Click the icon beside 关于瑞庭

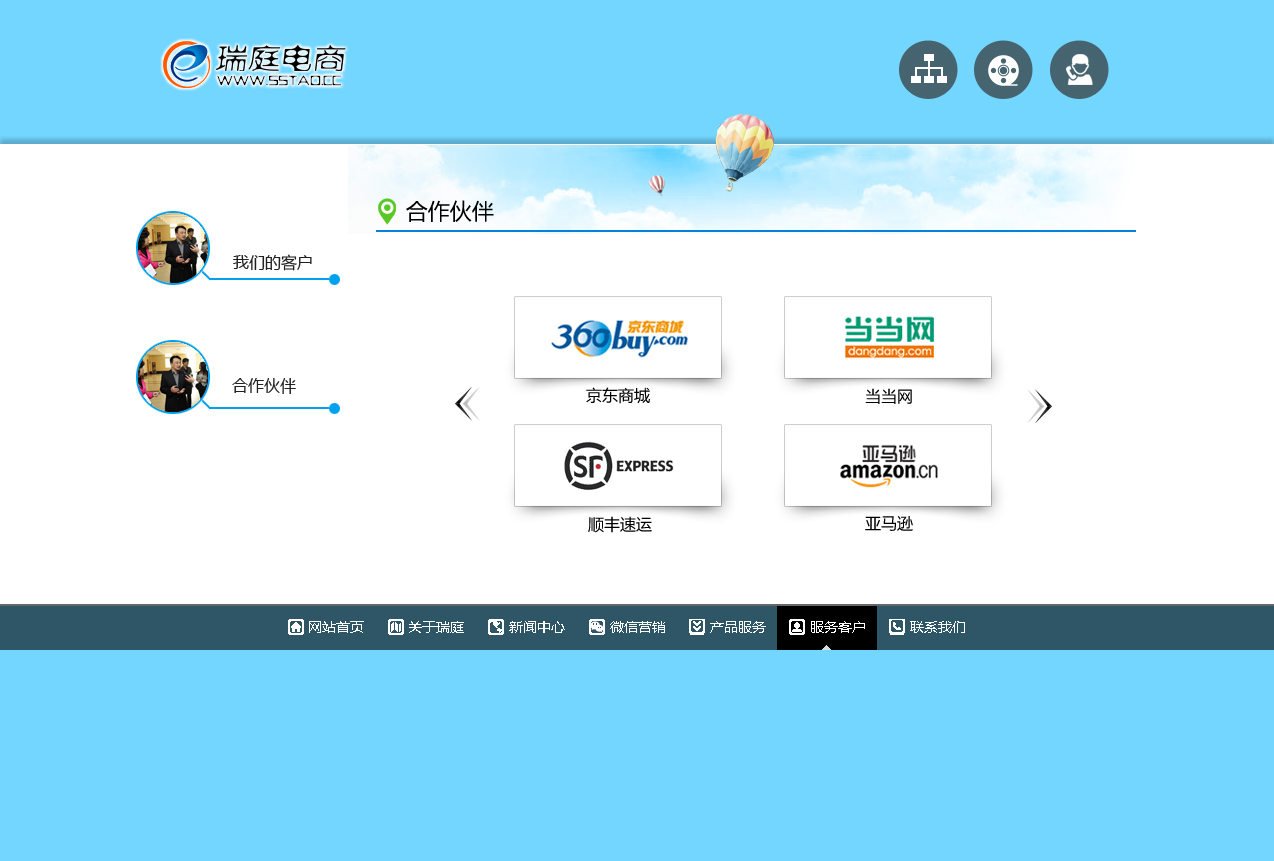pos(396,627)
